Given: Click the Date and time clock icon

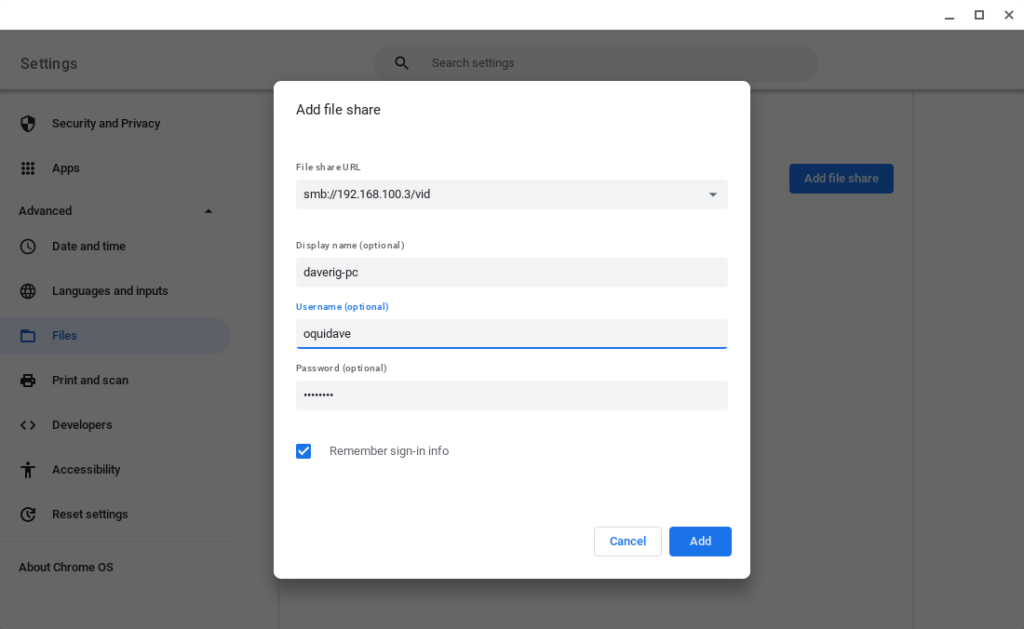Looking at the screenshot, I should (x=27, y=246).
